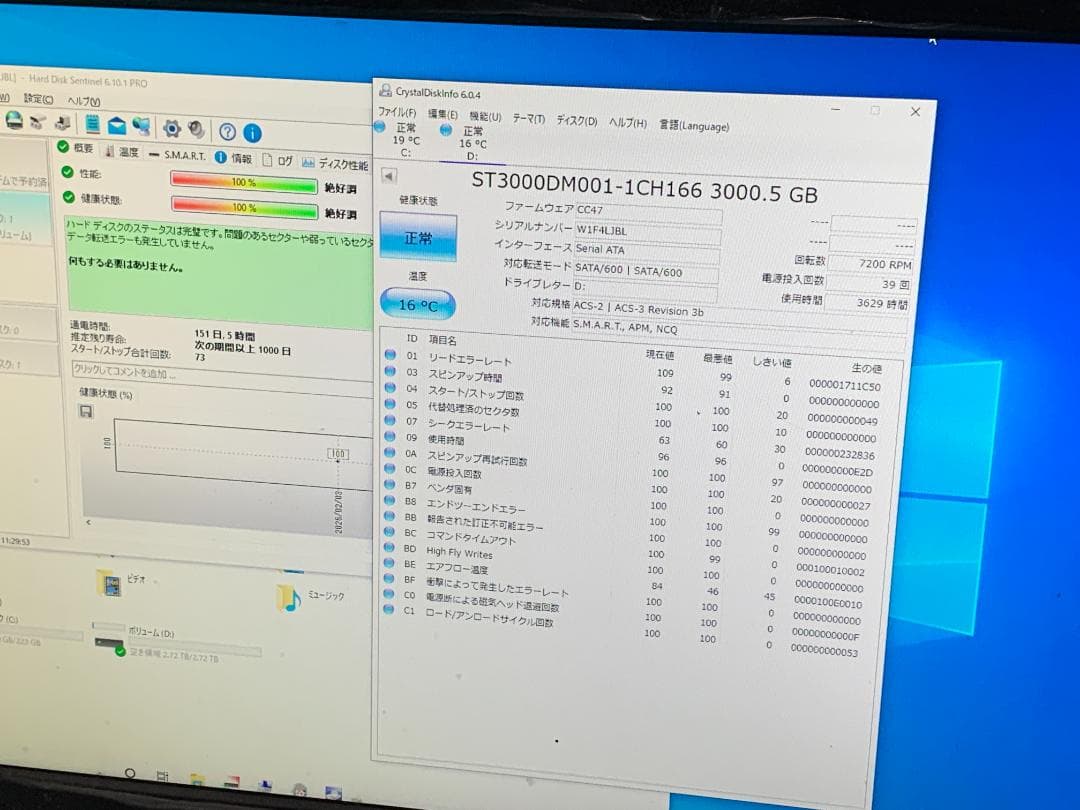Click the status circle for C1 ロード/アンロードサイクル回数
The width and height of the screenshot is (1080, 810).
[389, 609]
